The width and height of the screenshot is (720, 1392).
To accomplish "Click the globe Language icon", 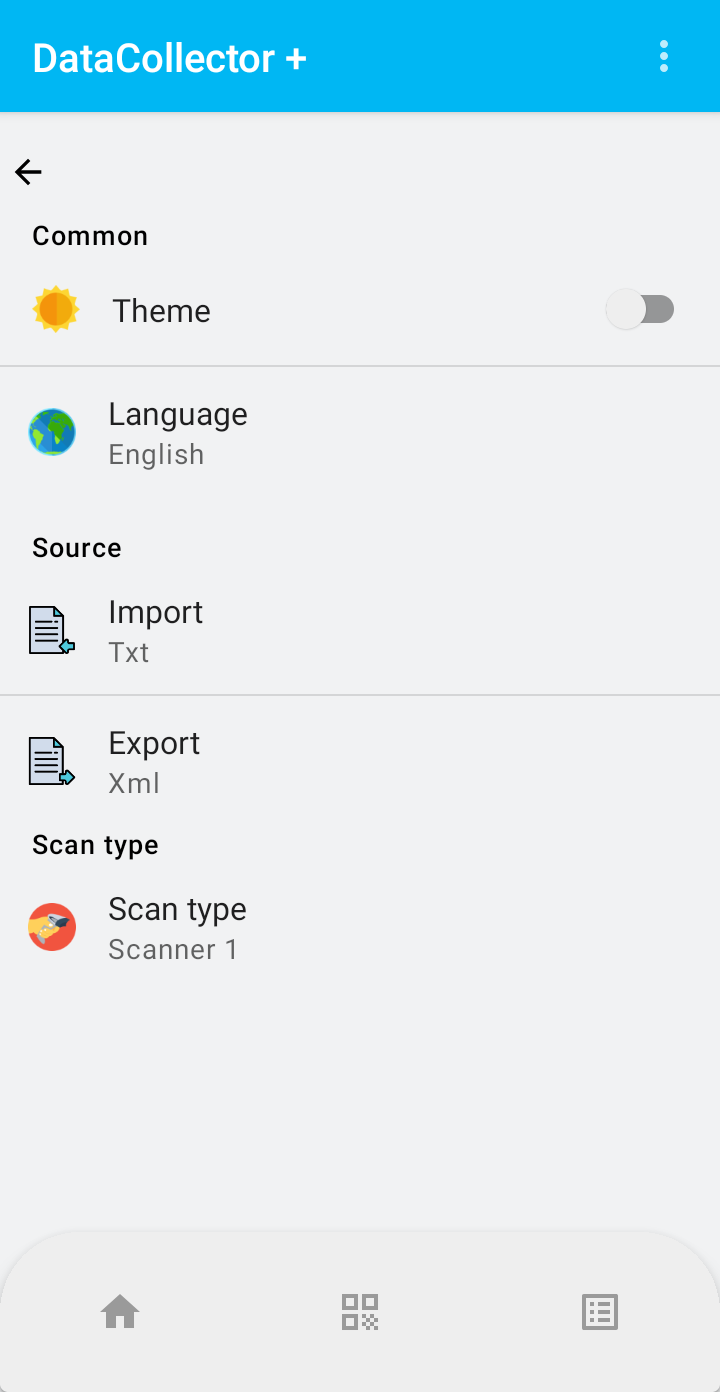I will (52, 433).
